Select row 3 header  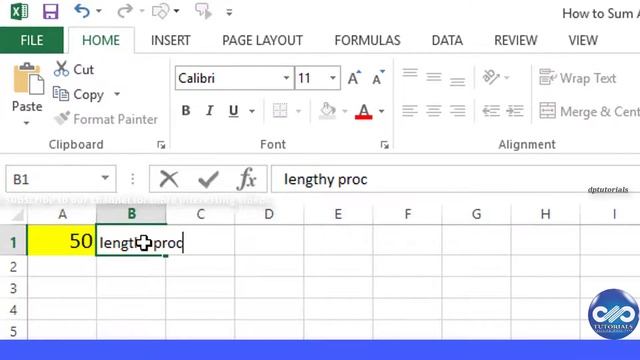point(13,288)
